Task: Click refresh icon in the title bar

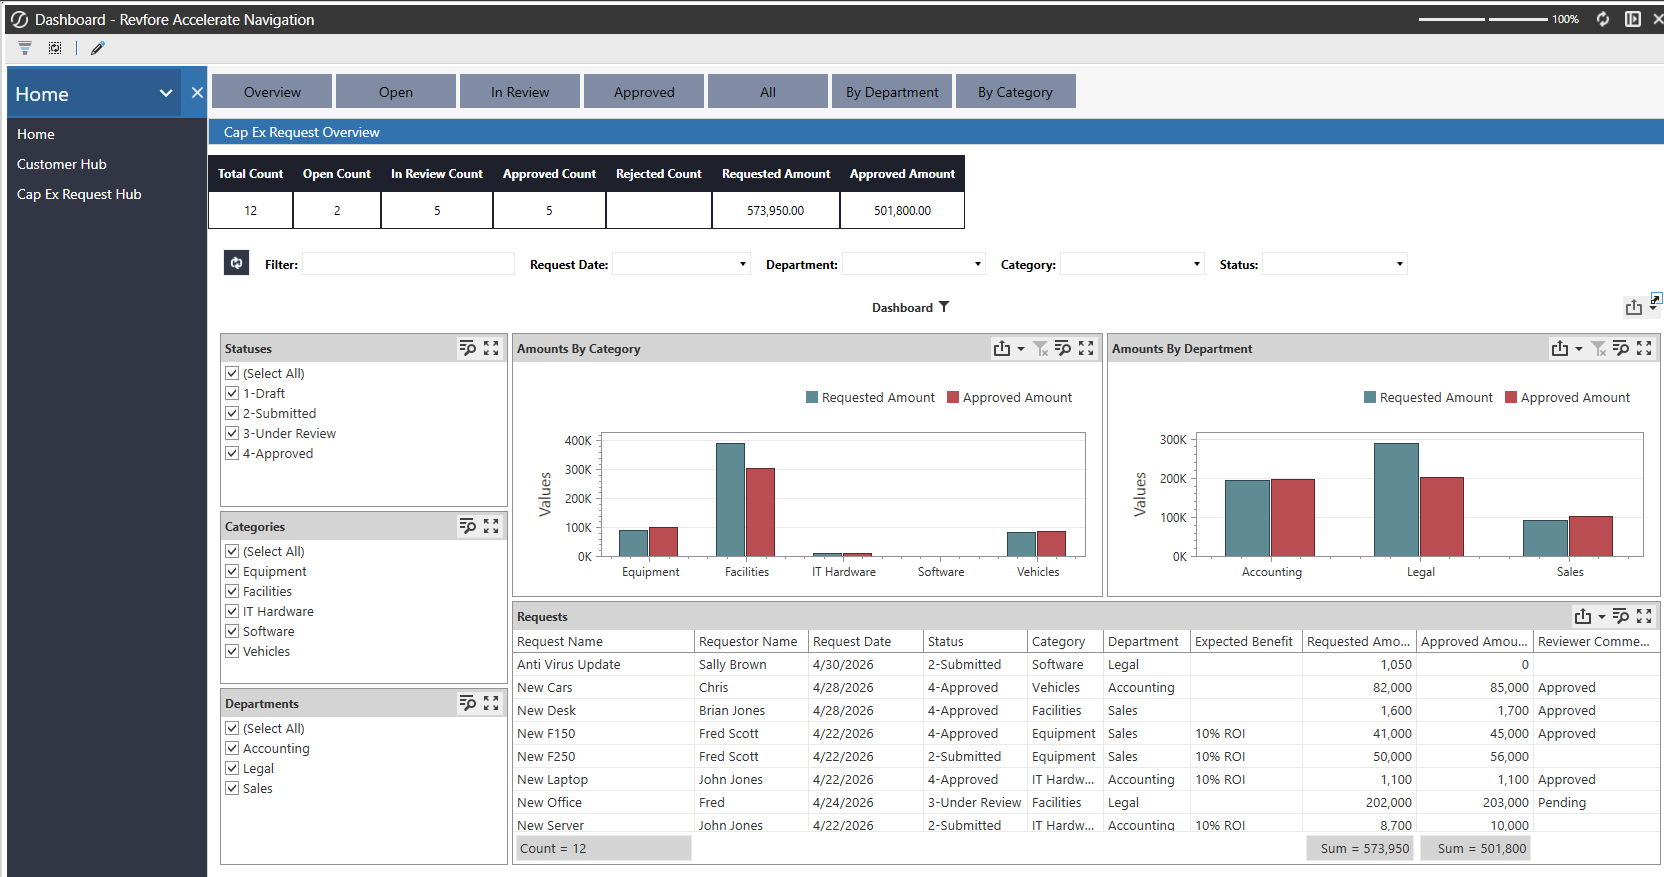Action: (x=1603, y=19)
